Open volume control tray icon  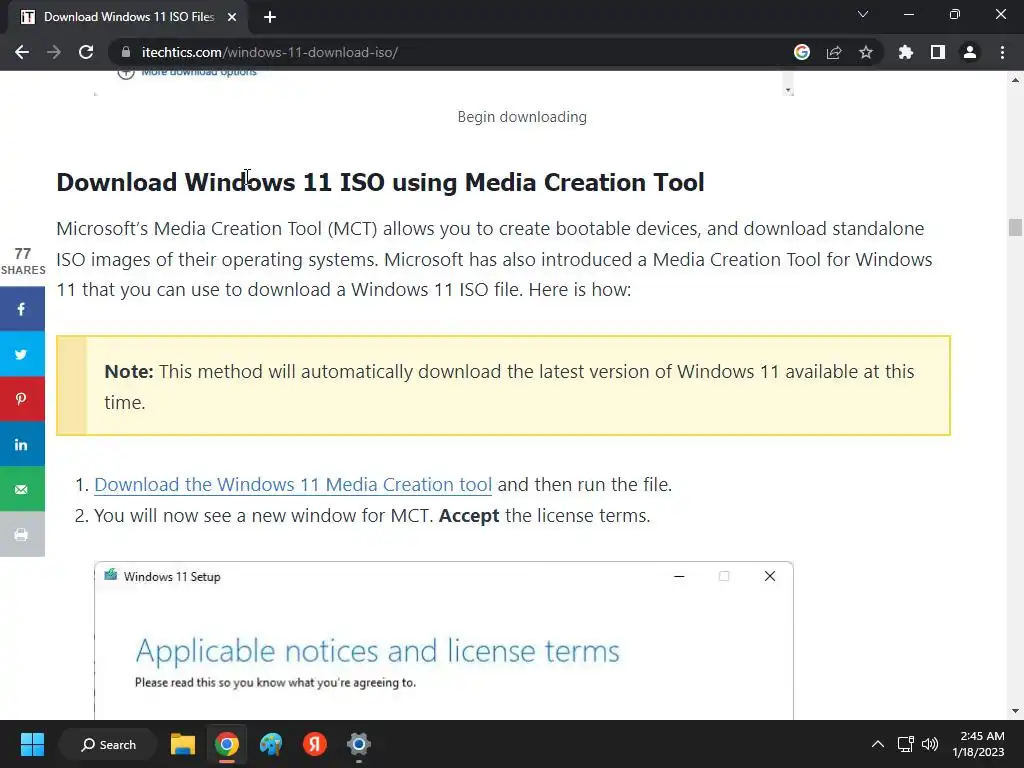pyautogui.click(x=930, y=744)
